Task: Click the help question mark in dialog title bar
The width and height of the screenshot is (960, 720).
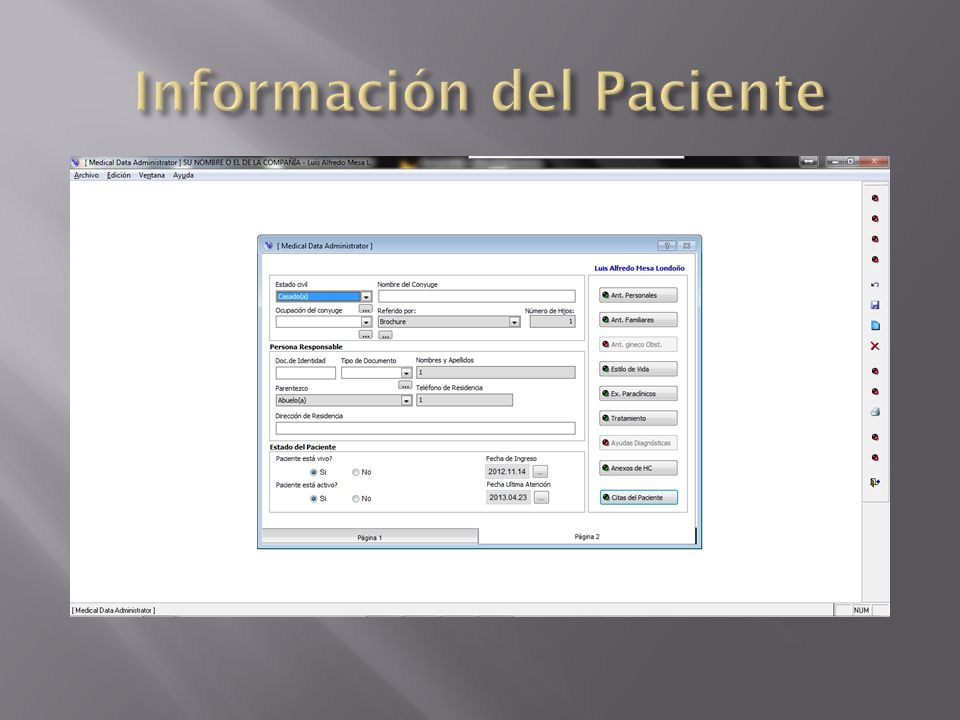Action: [x=667, y=246]
